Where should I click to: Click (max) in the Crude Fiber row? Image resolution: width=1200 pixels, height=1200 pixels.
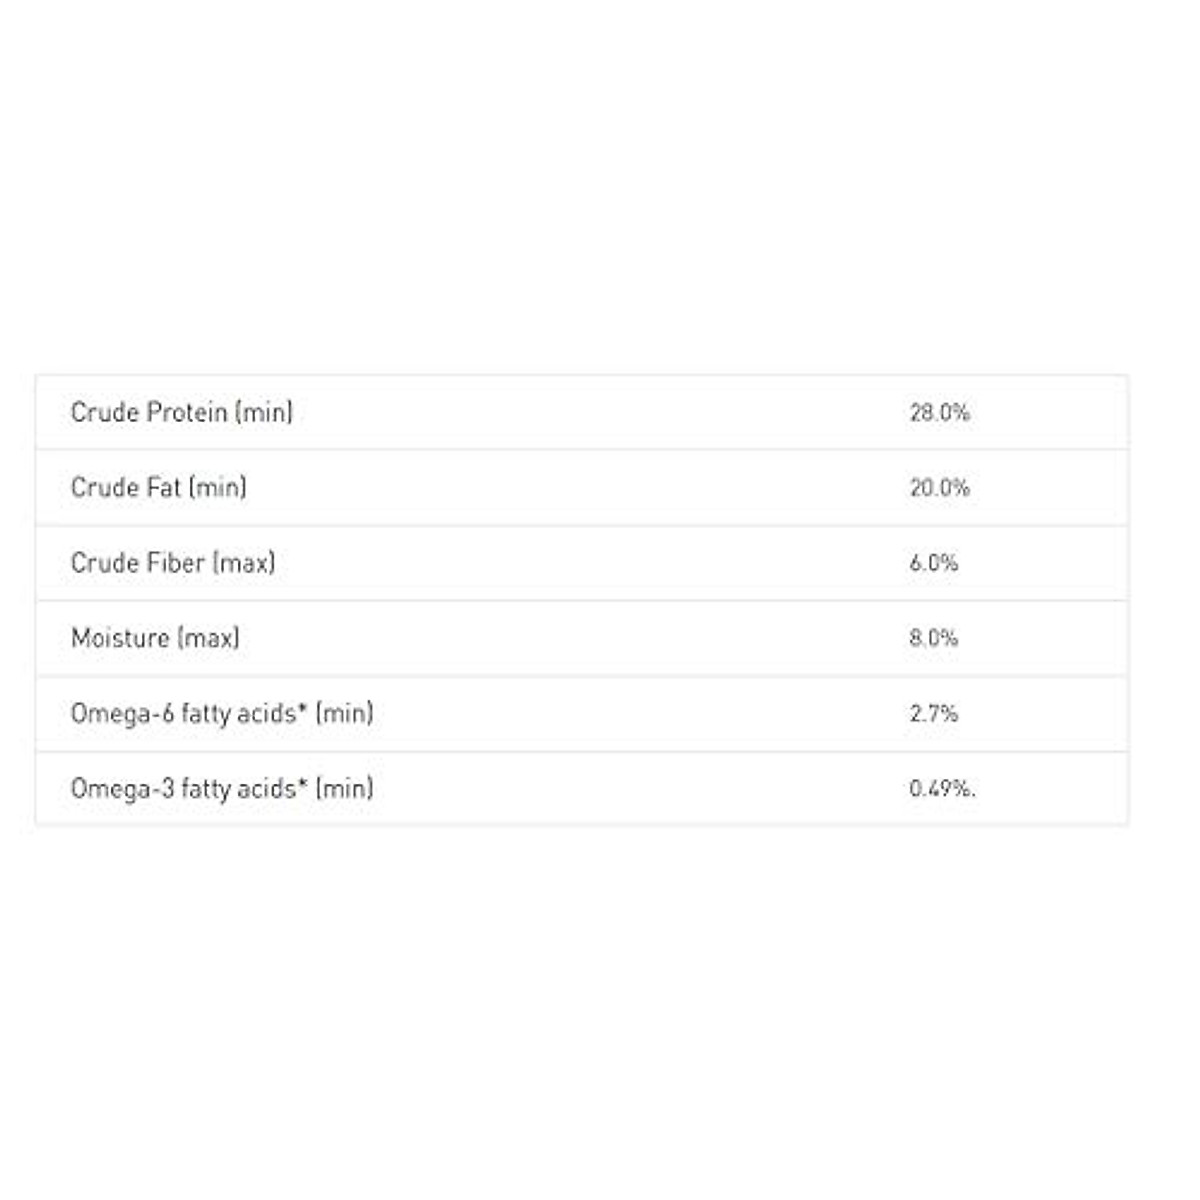[x=244, y=562]
